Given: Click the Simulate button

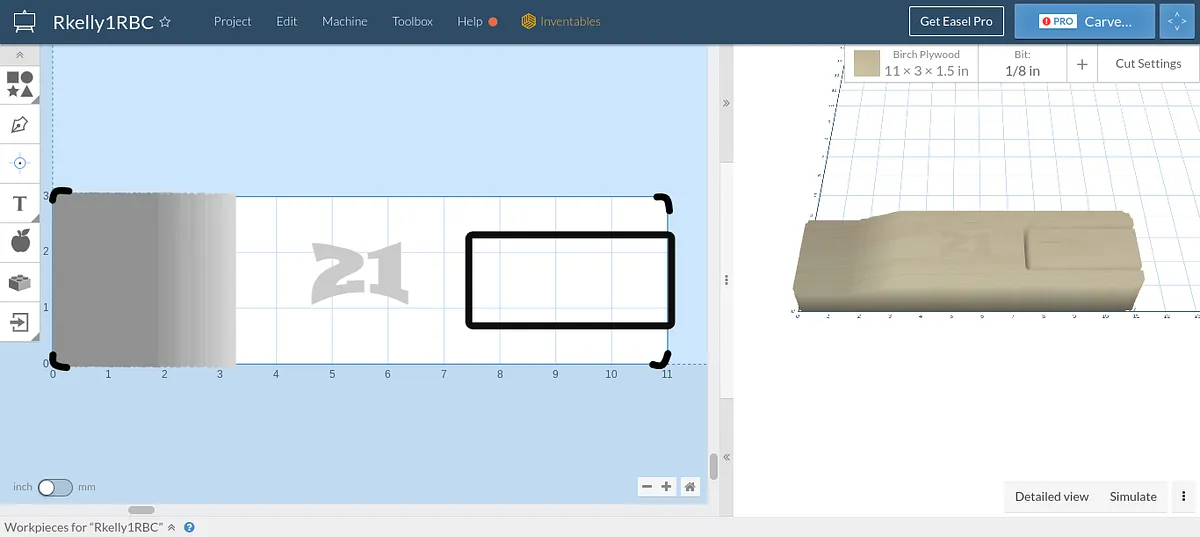Looking at the screenshot, I should pyautogui.click(x=1133, y=496).
